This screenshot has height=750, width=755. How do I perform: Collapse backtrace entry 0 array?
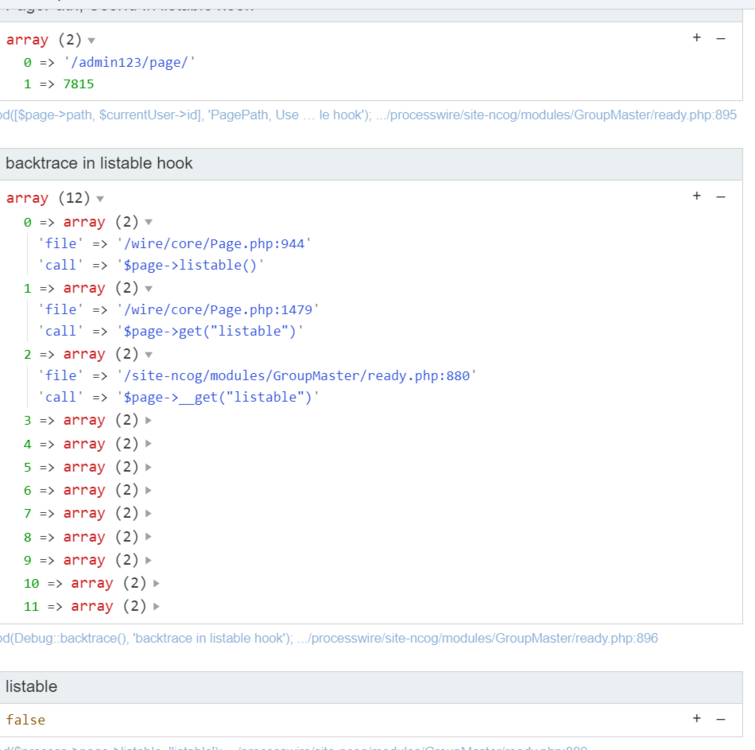149,222
